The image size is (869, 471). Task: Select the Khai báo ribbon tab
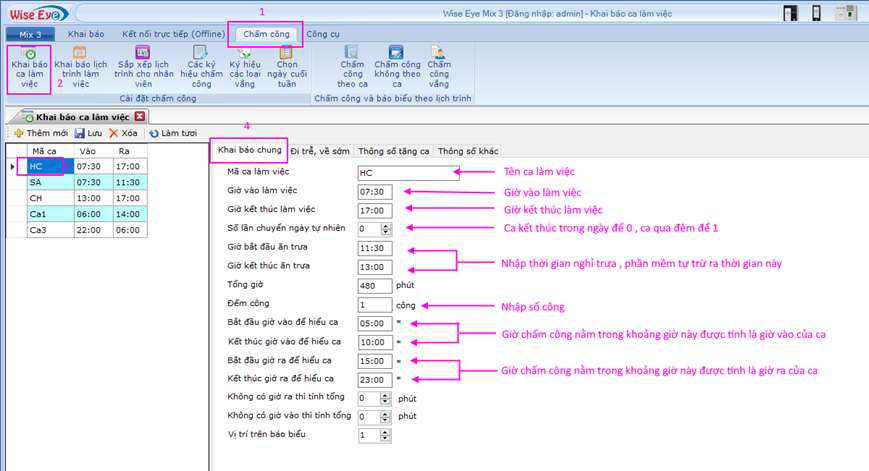pos(87,34)
